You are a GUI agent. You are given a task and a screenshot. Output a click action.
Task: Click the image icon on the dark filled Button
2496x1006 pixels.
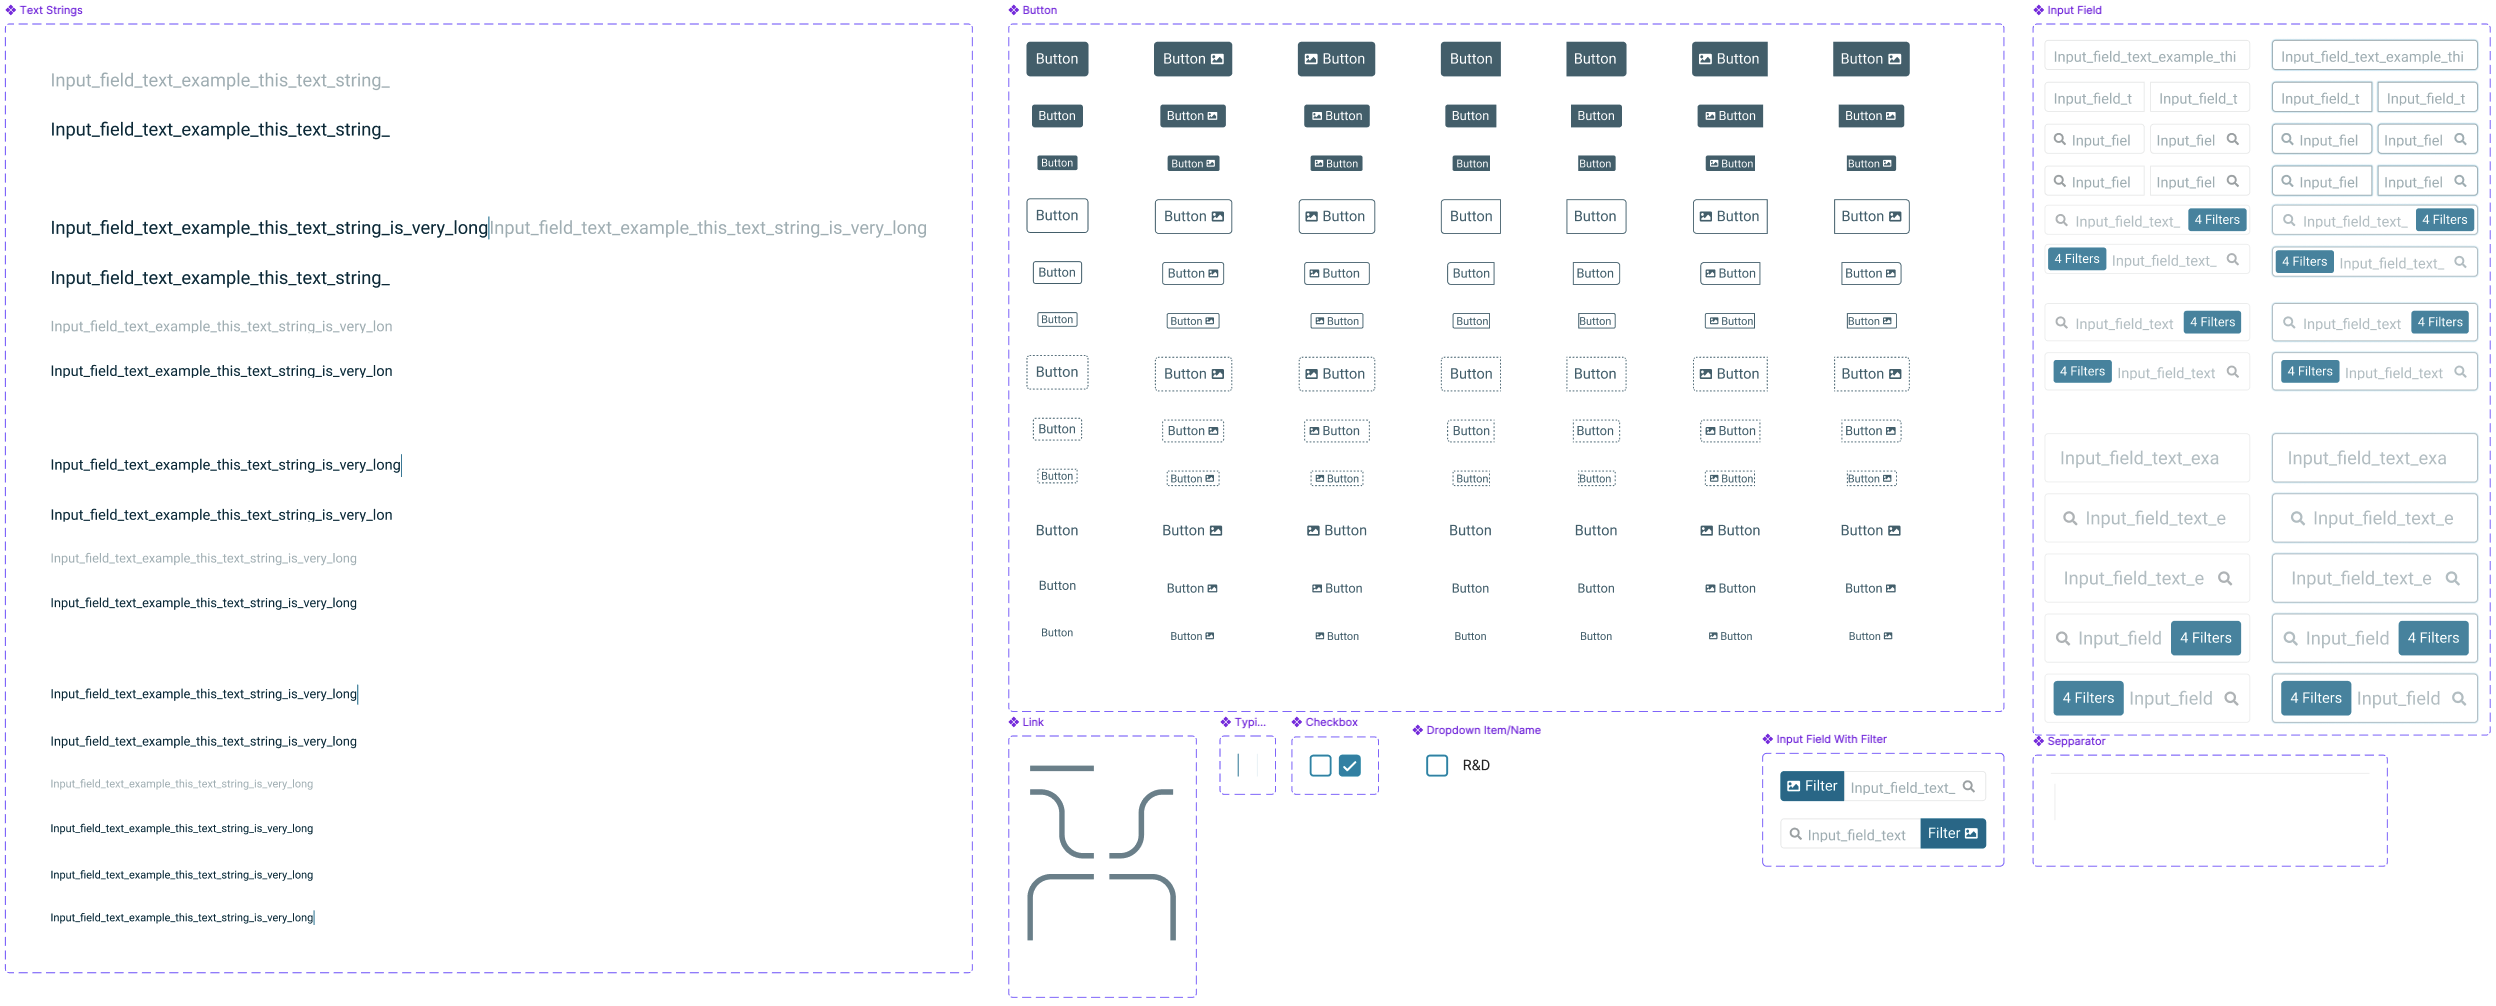1217,59
